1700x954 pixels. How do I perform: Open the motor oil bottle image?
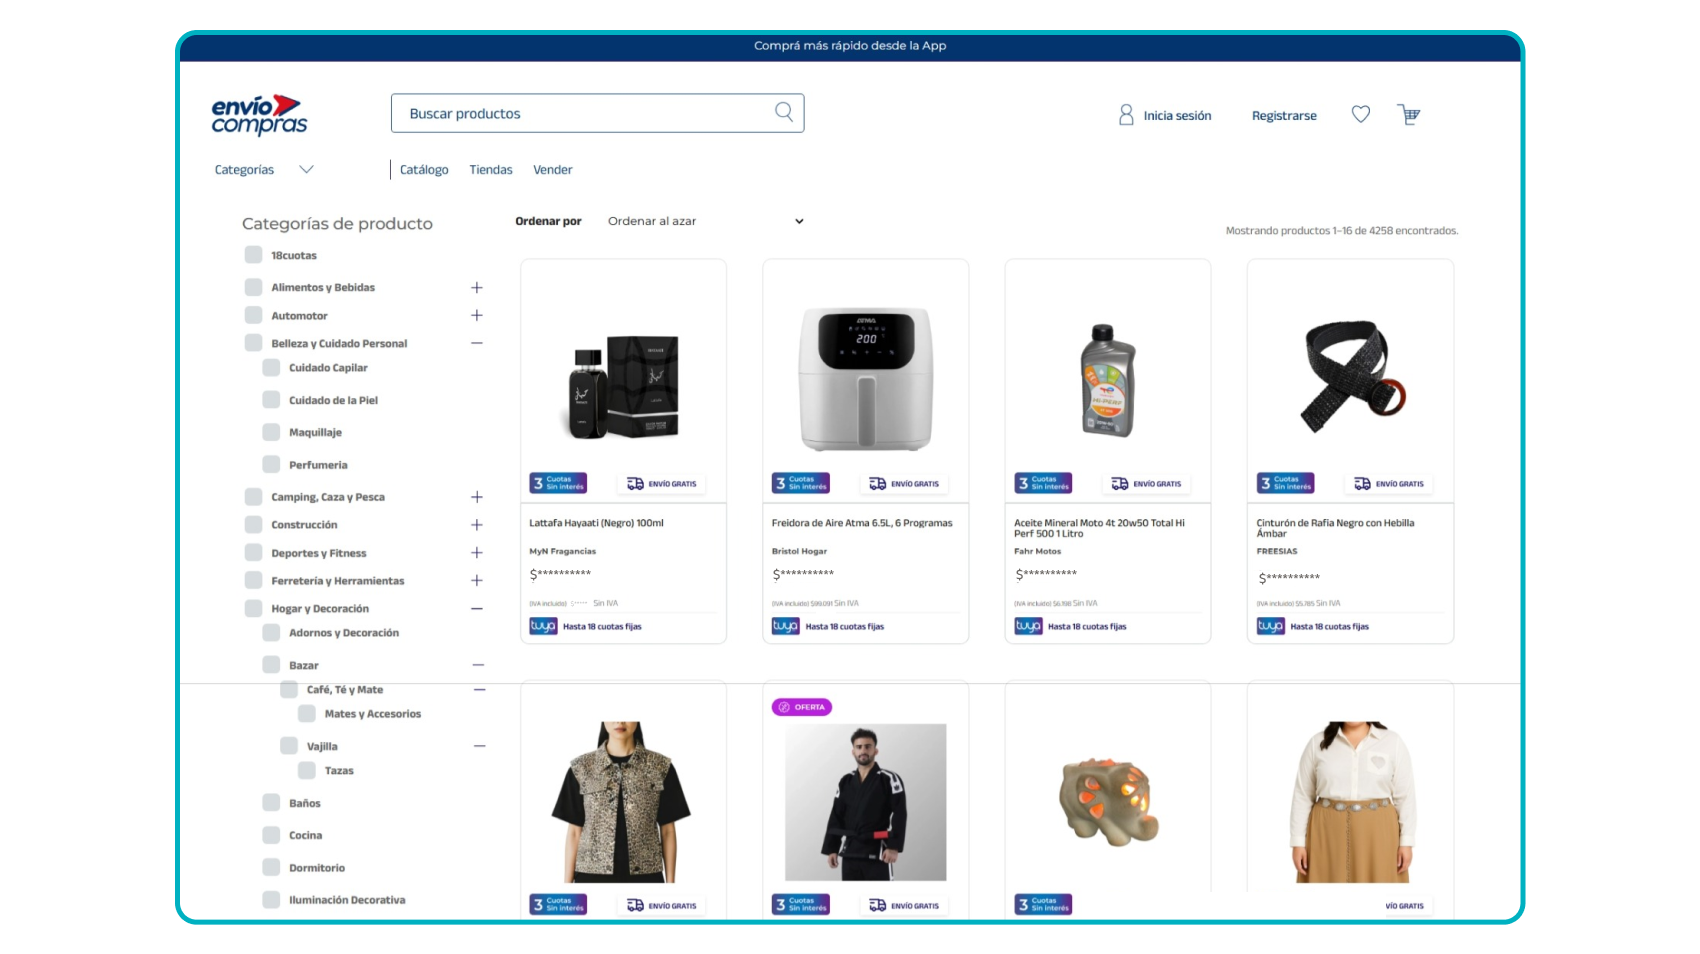[x=1108, y=381]
